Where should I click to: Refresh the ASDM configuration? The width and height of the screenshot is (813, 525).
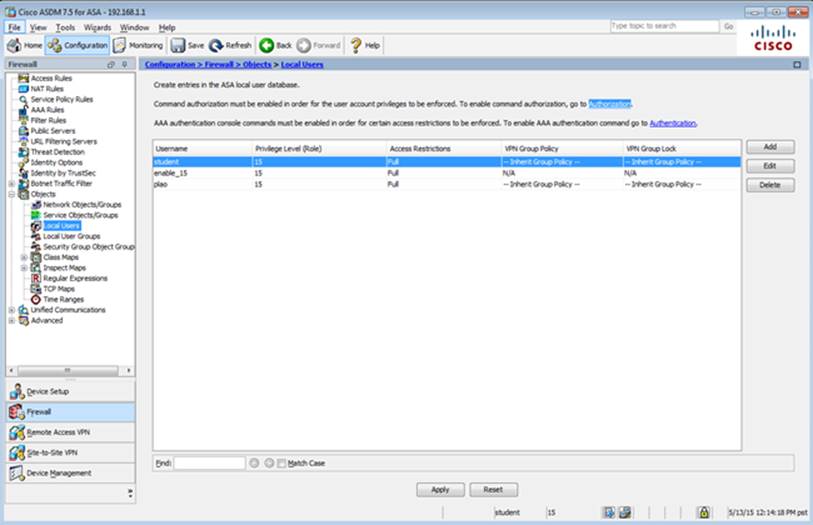[x=230, y=45]
